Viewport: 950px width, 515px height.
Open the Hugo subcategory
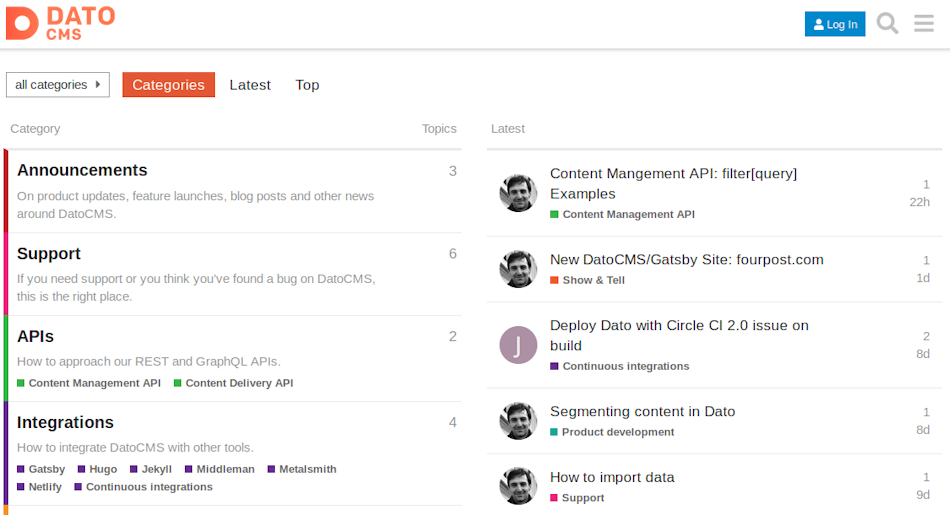coord(97,469)
